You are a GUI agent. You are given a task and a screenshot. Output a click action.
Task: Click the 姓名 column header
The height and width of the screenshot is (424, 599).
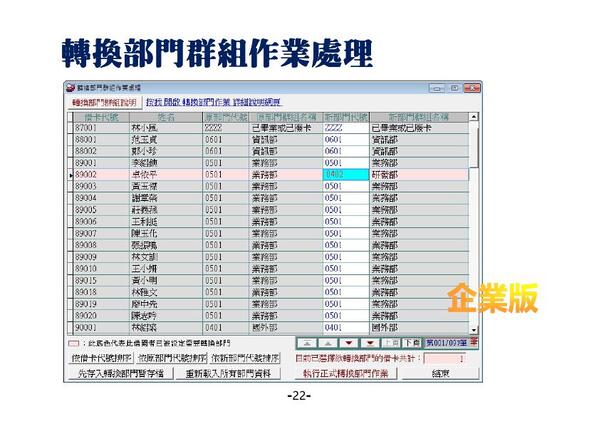[x=166, y=117]
